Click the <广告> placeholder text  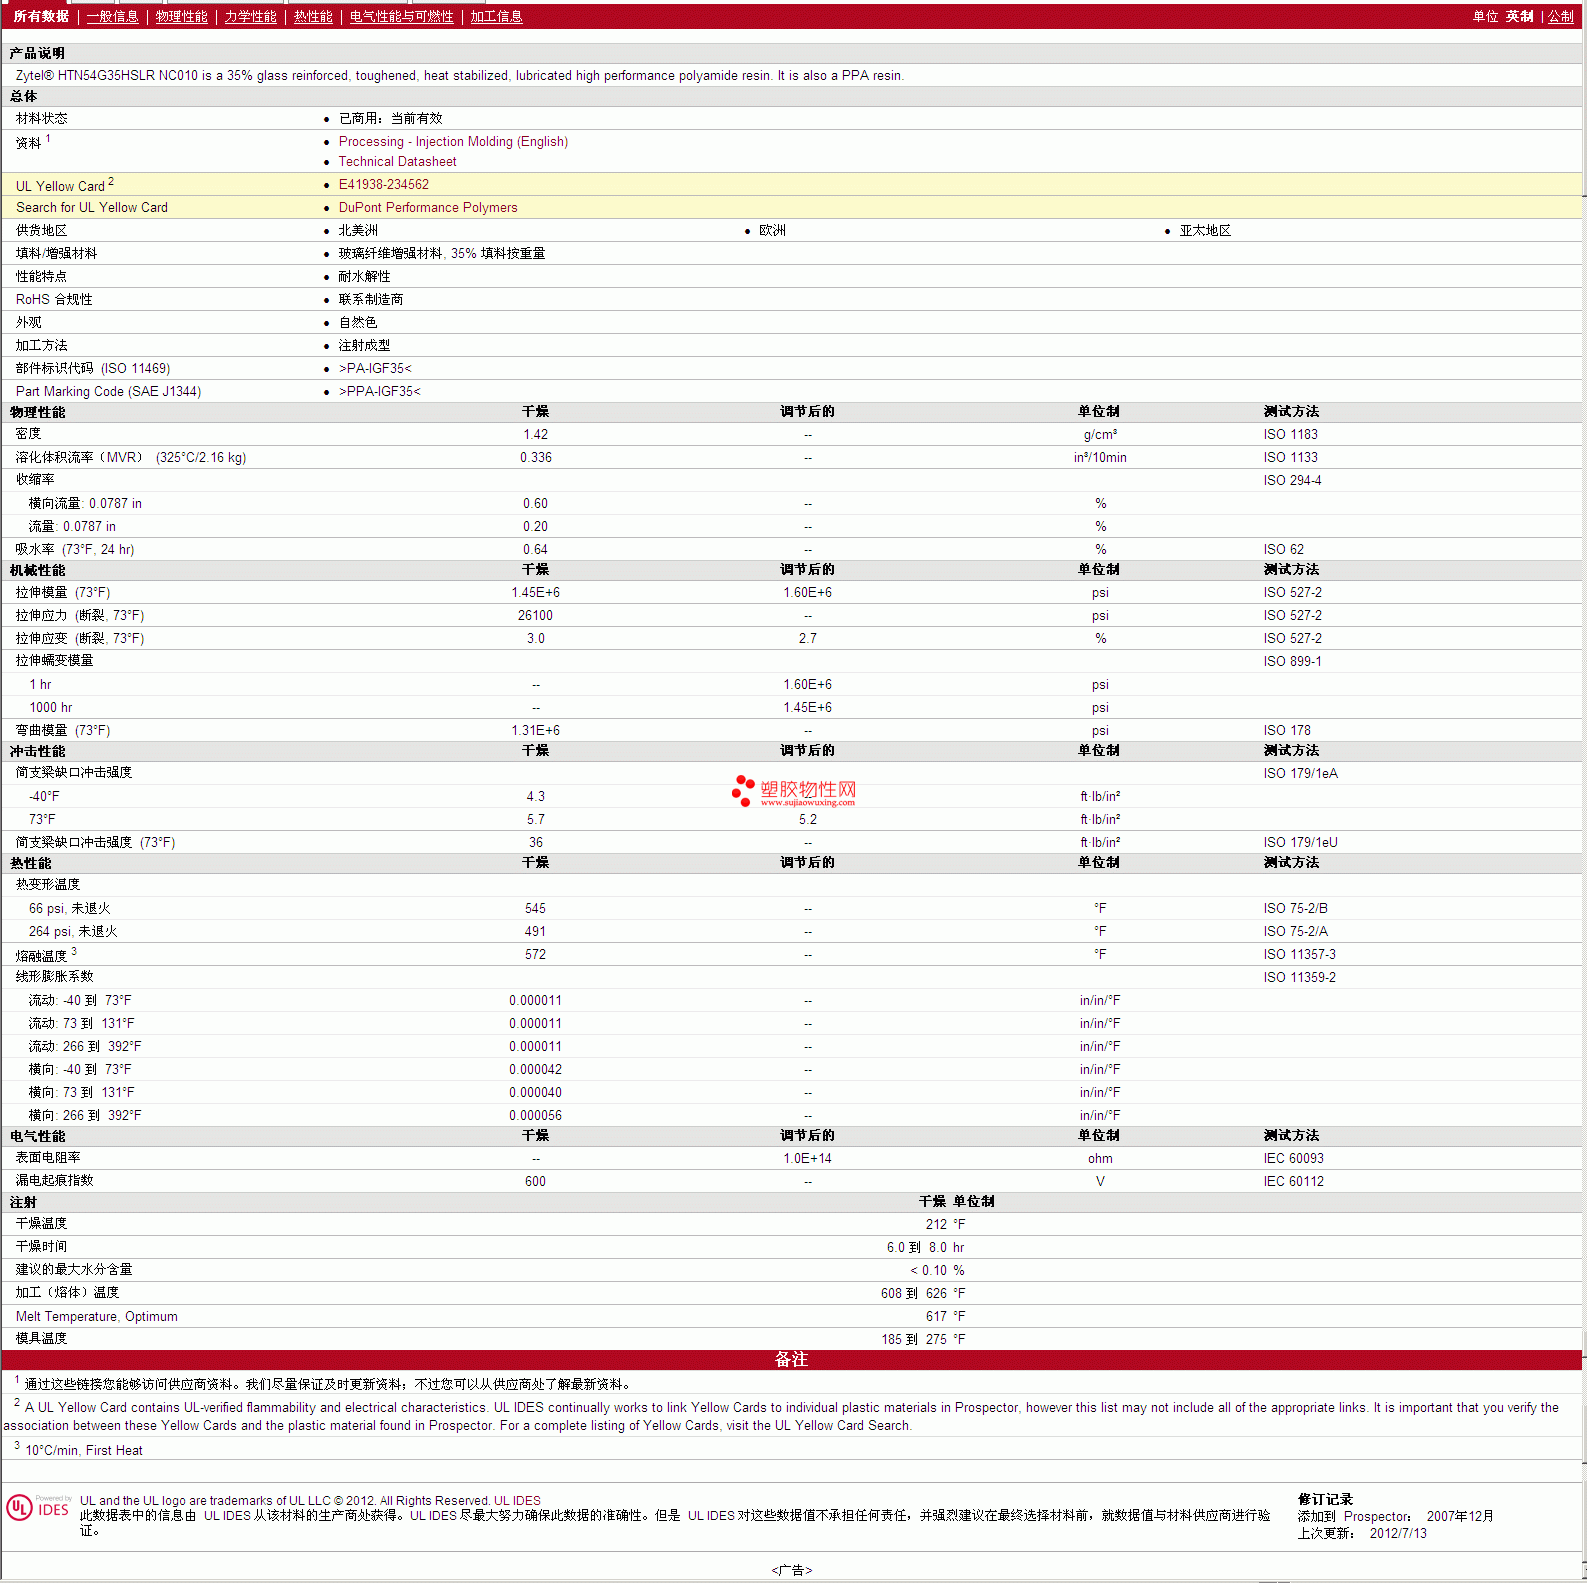pos(791,1570)
